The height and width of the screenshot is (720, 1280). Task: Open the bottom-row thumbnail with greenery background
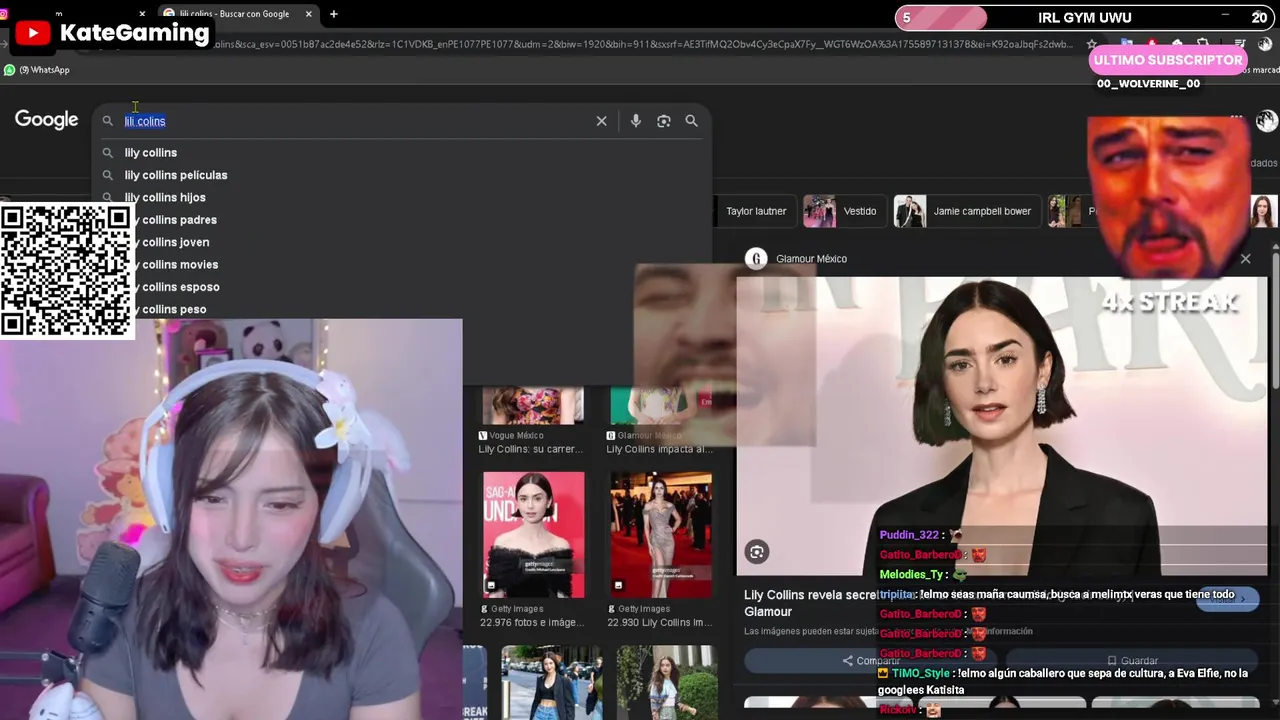point(667,683)
